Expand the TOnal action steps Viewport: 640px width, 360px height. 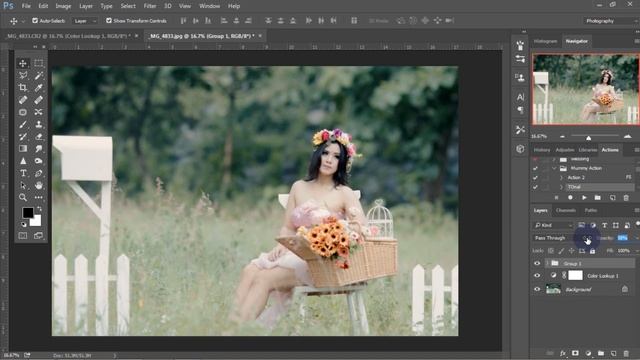click(x=561, y=187)
